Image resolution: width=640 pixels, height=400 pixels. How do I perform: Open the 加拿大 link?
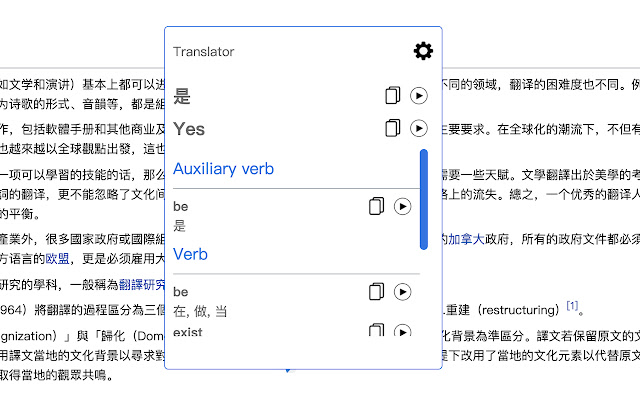465,240
